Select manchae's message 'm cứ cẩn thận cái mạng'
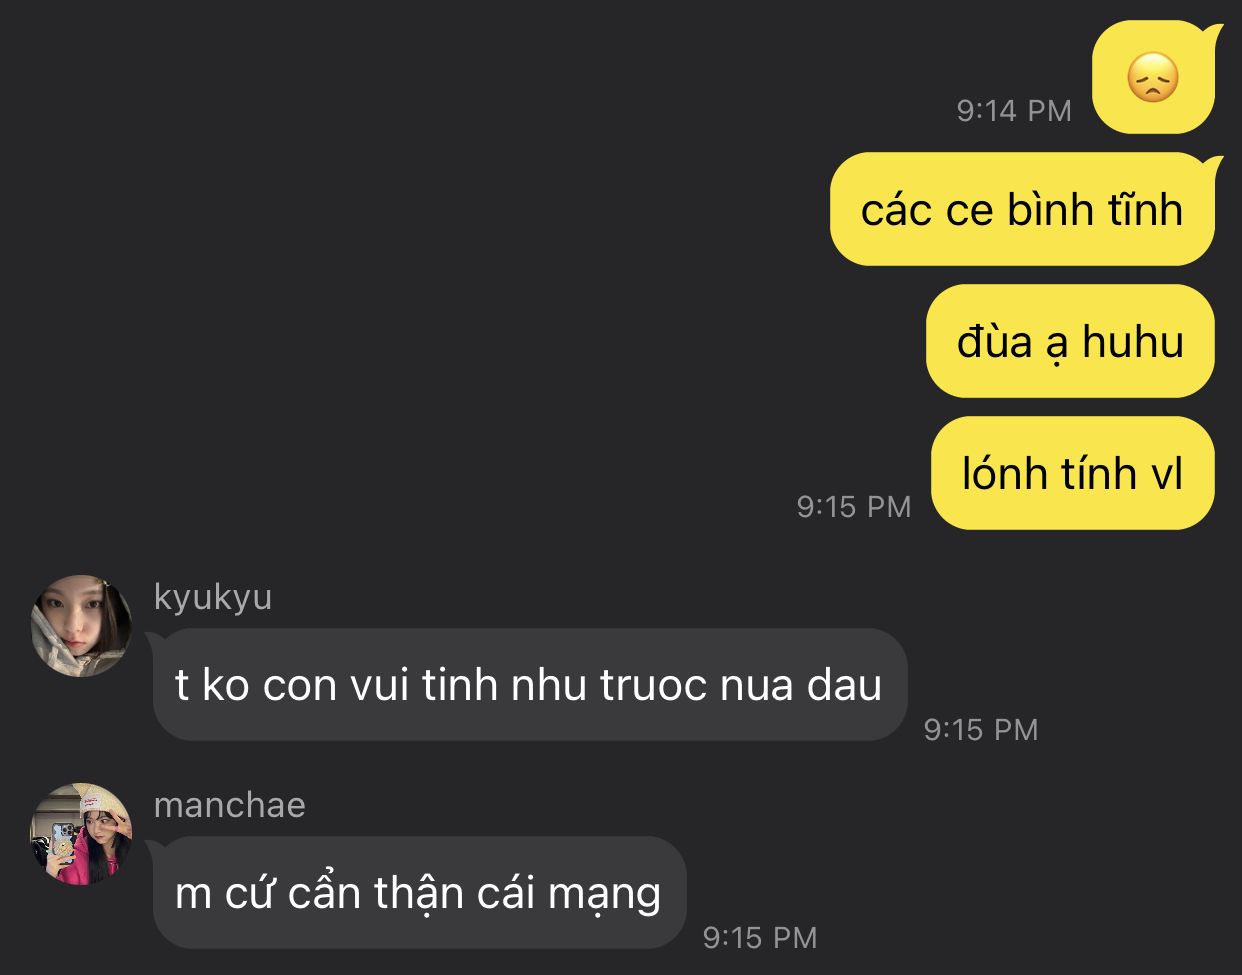1242x975 pixels. point(418,893)
